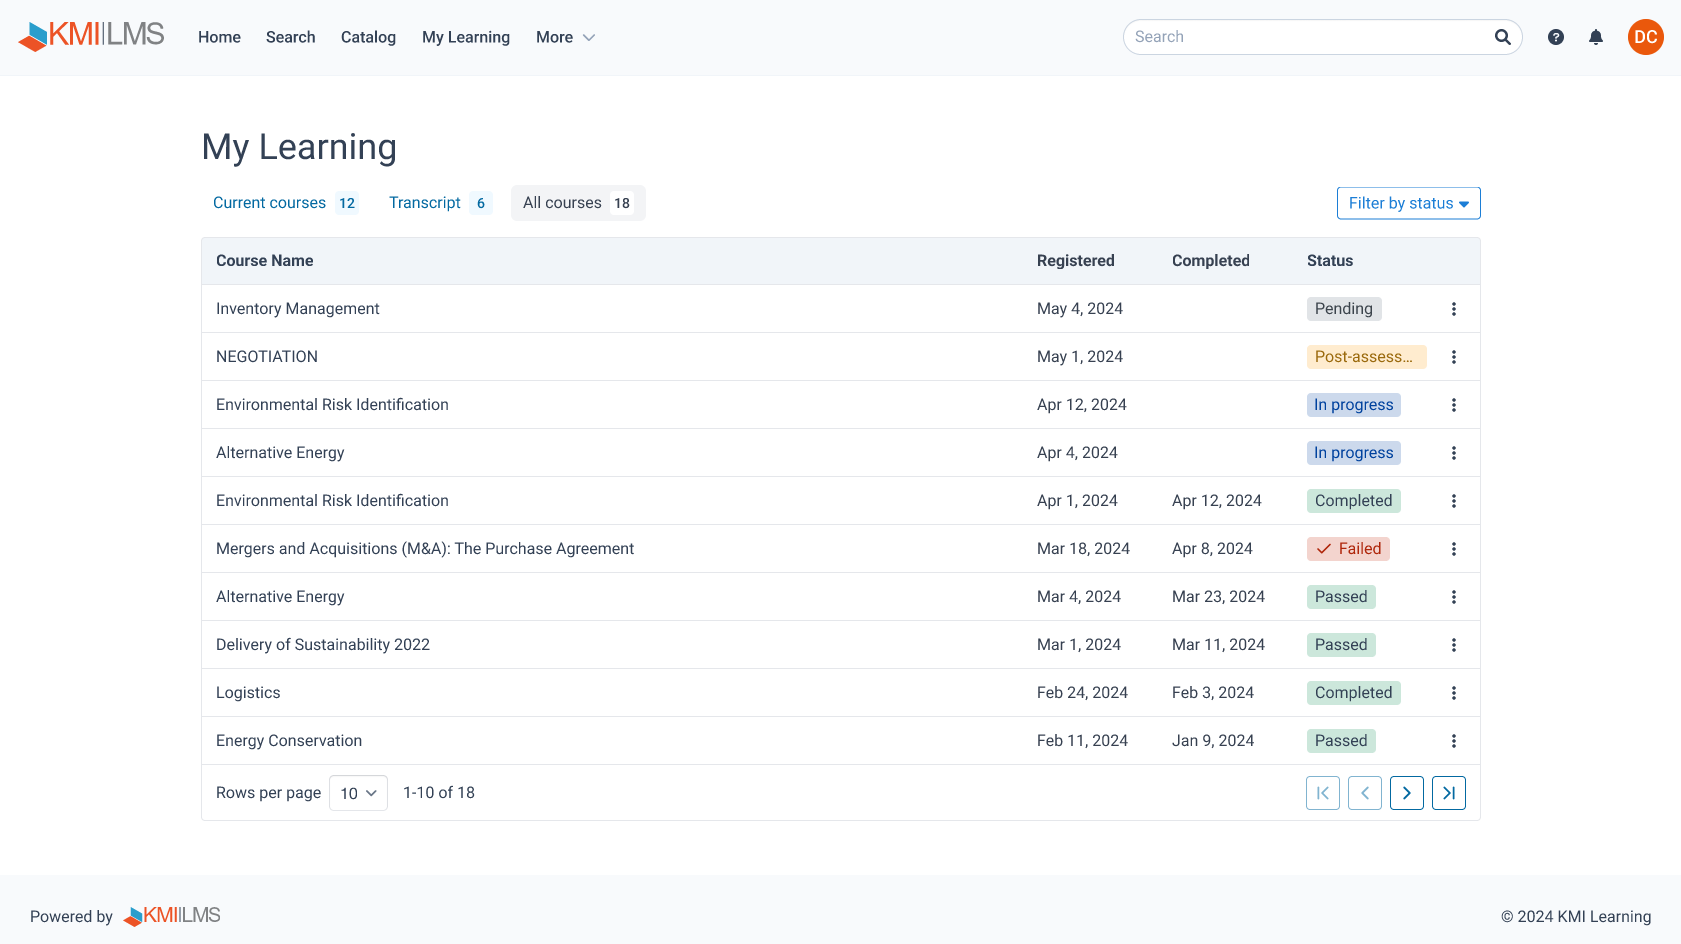The image size is (1681, 944).
Task: Open the notifications bell
Action: click(1596, 37)
